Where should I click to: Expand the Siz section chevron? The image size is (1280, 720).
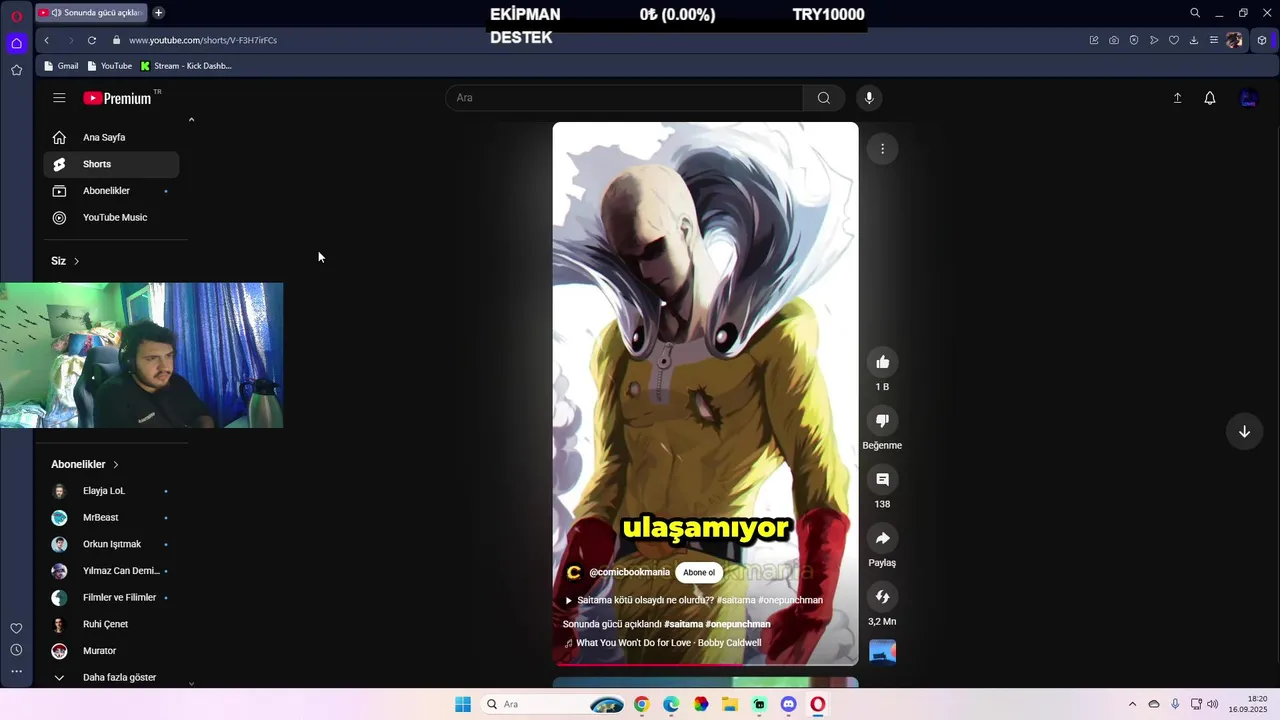click(x=76, y=261)
